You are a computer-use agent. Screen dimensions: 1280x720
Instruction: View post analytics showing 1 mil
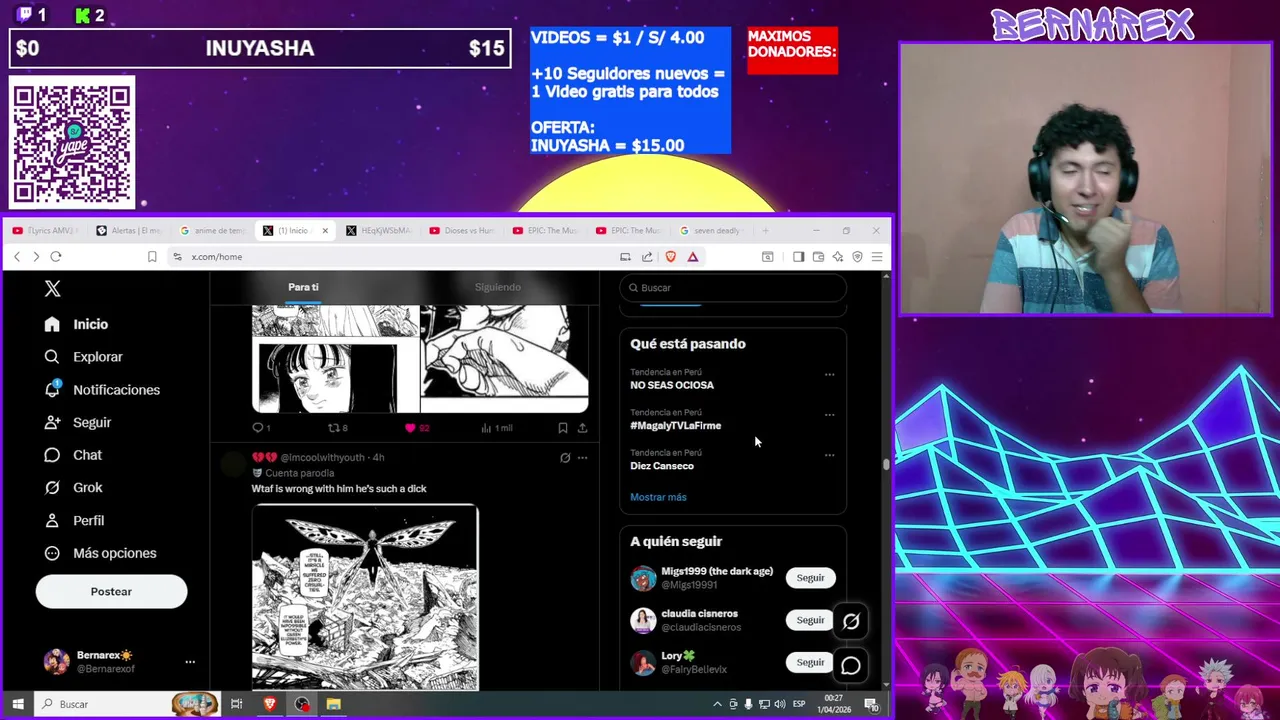tap(496, 428)
